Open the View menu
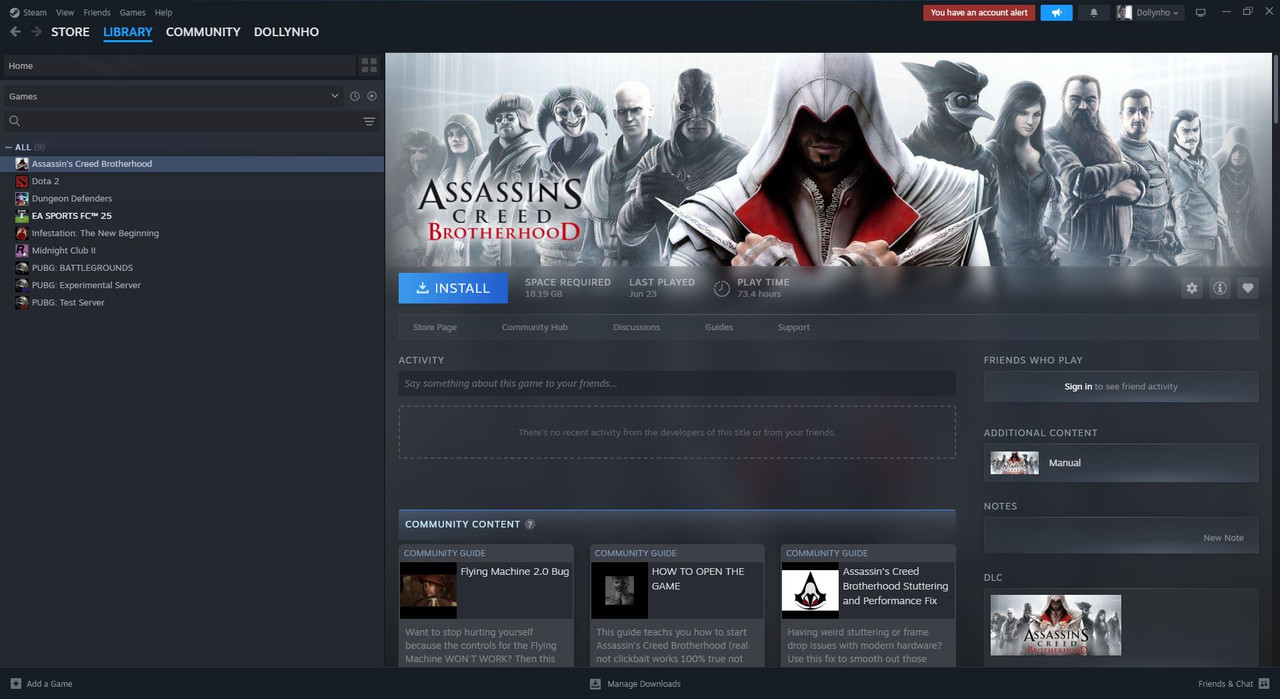The height and width of the screenshot is (699, 1280). point(65,12)
